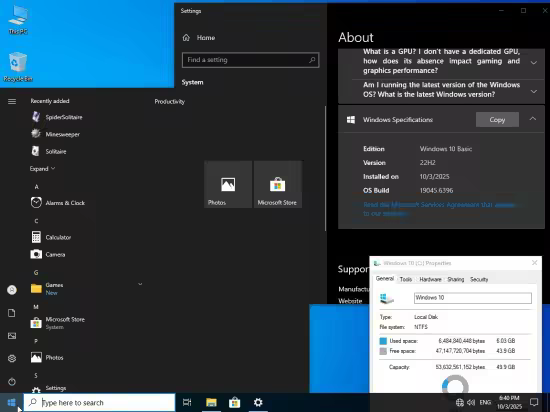
Task: Open Task View on the taskbar
Action: click(187, 403)
